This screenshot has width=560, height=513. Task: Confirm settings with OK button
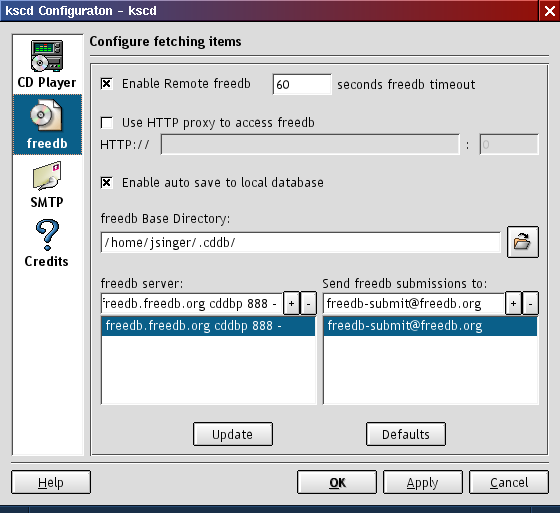[337, 482]
